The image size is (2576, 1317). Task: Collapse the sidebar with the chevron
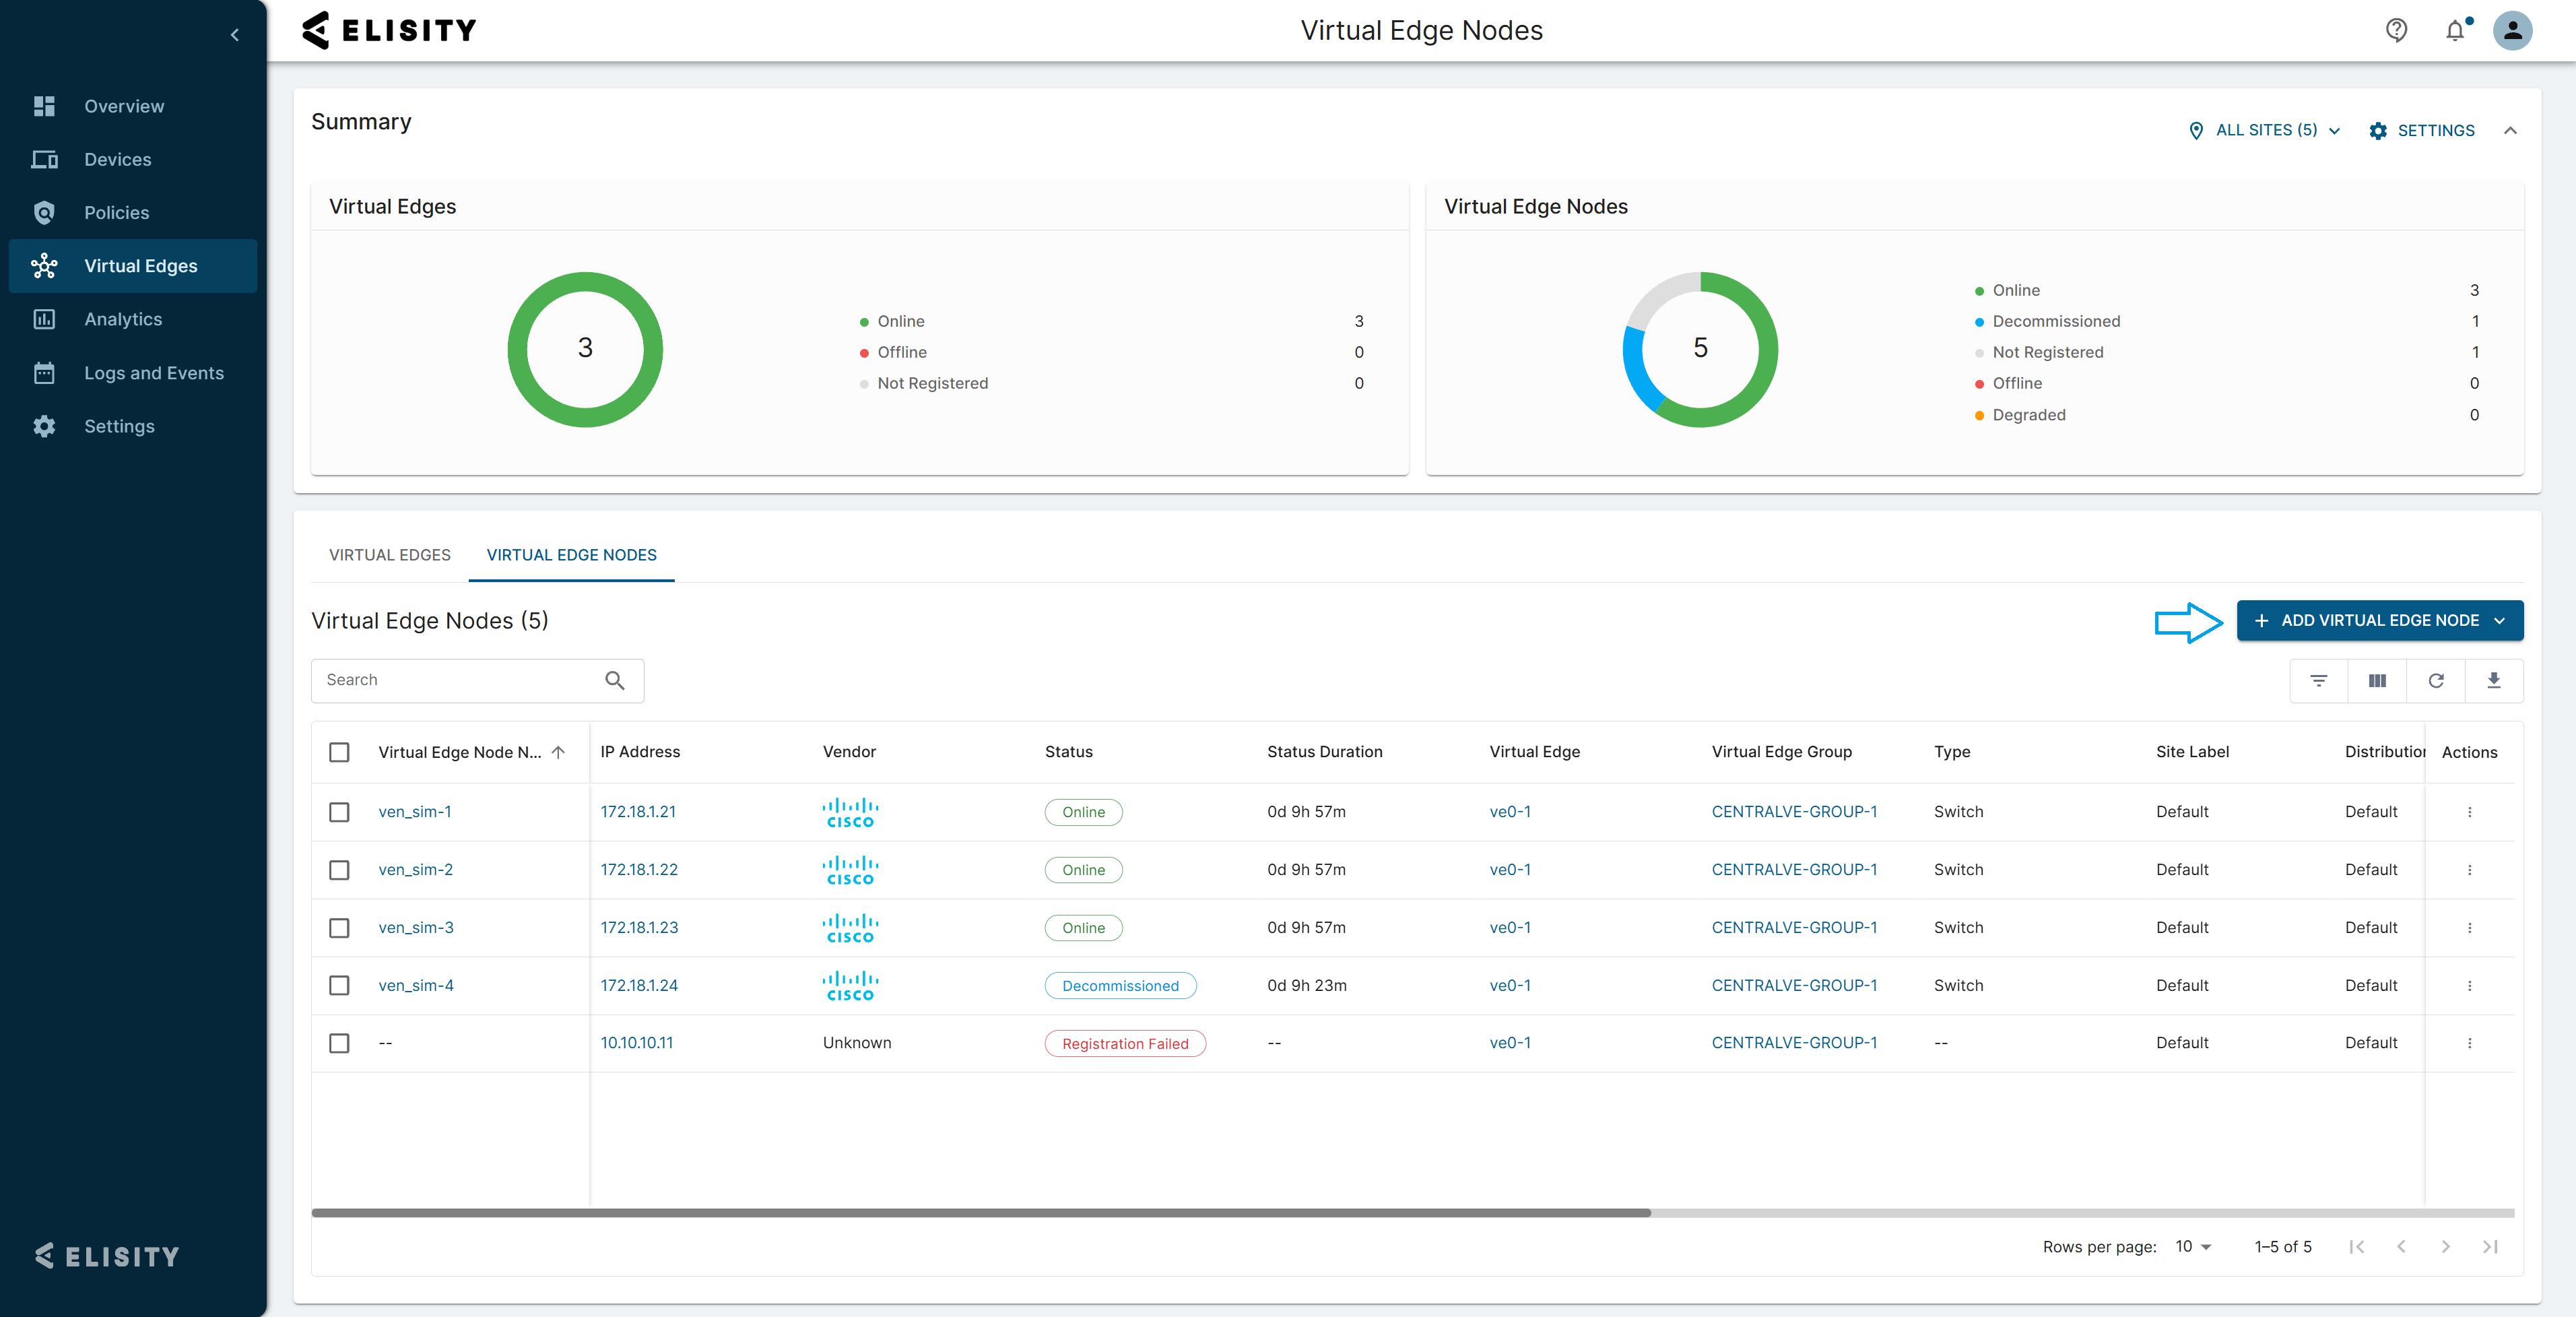[x=235, y=35]
